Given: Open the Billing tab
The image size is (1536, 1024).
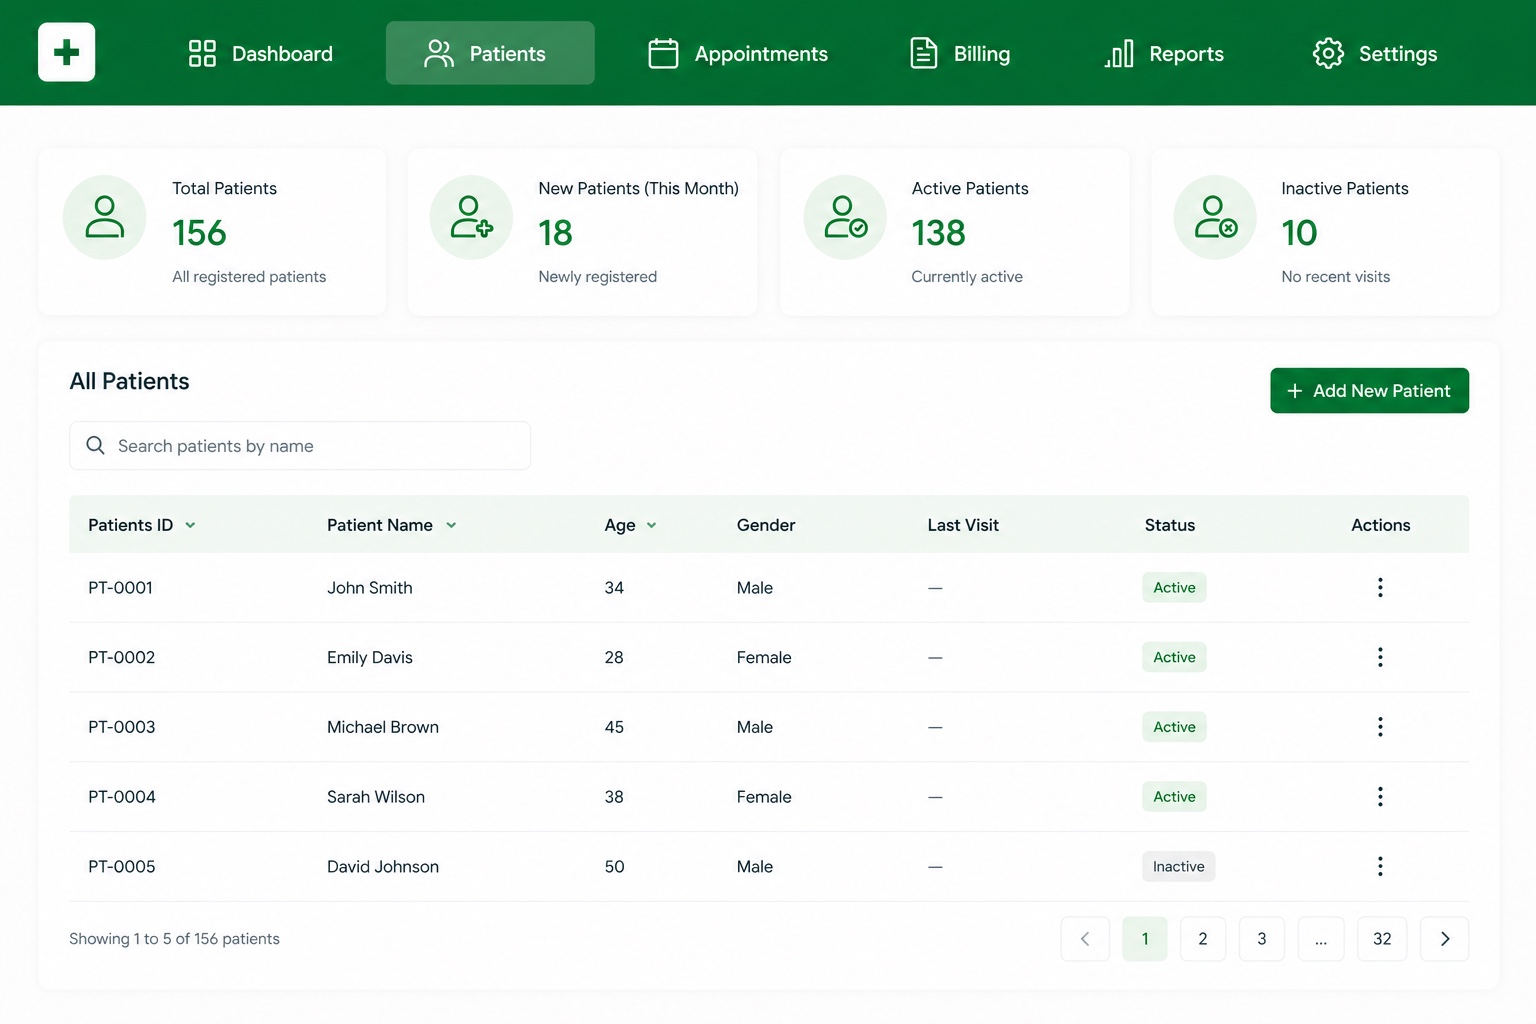Looking at the screenshot, I should click(x=960, y=53).
